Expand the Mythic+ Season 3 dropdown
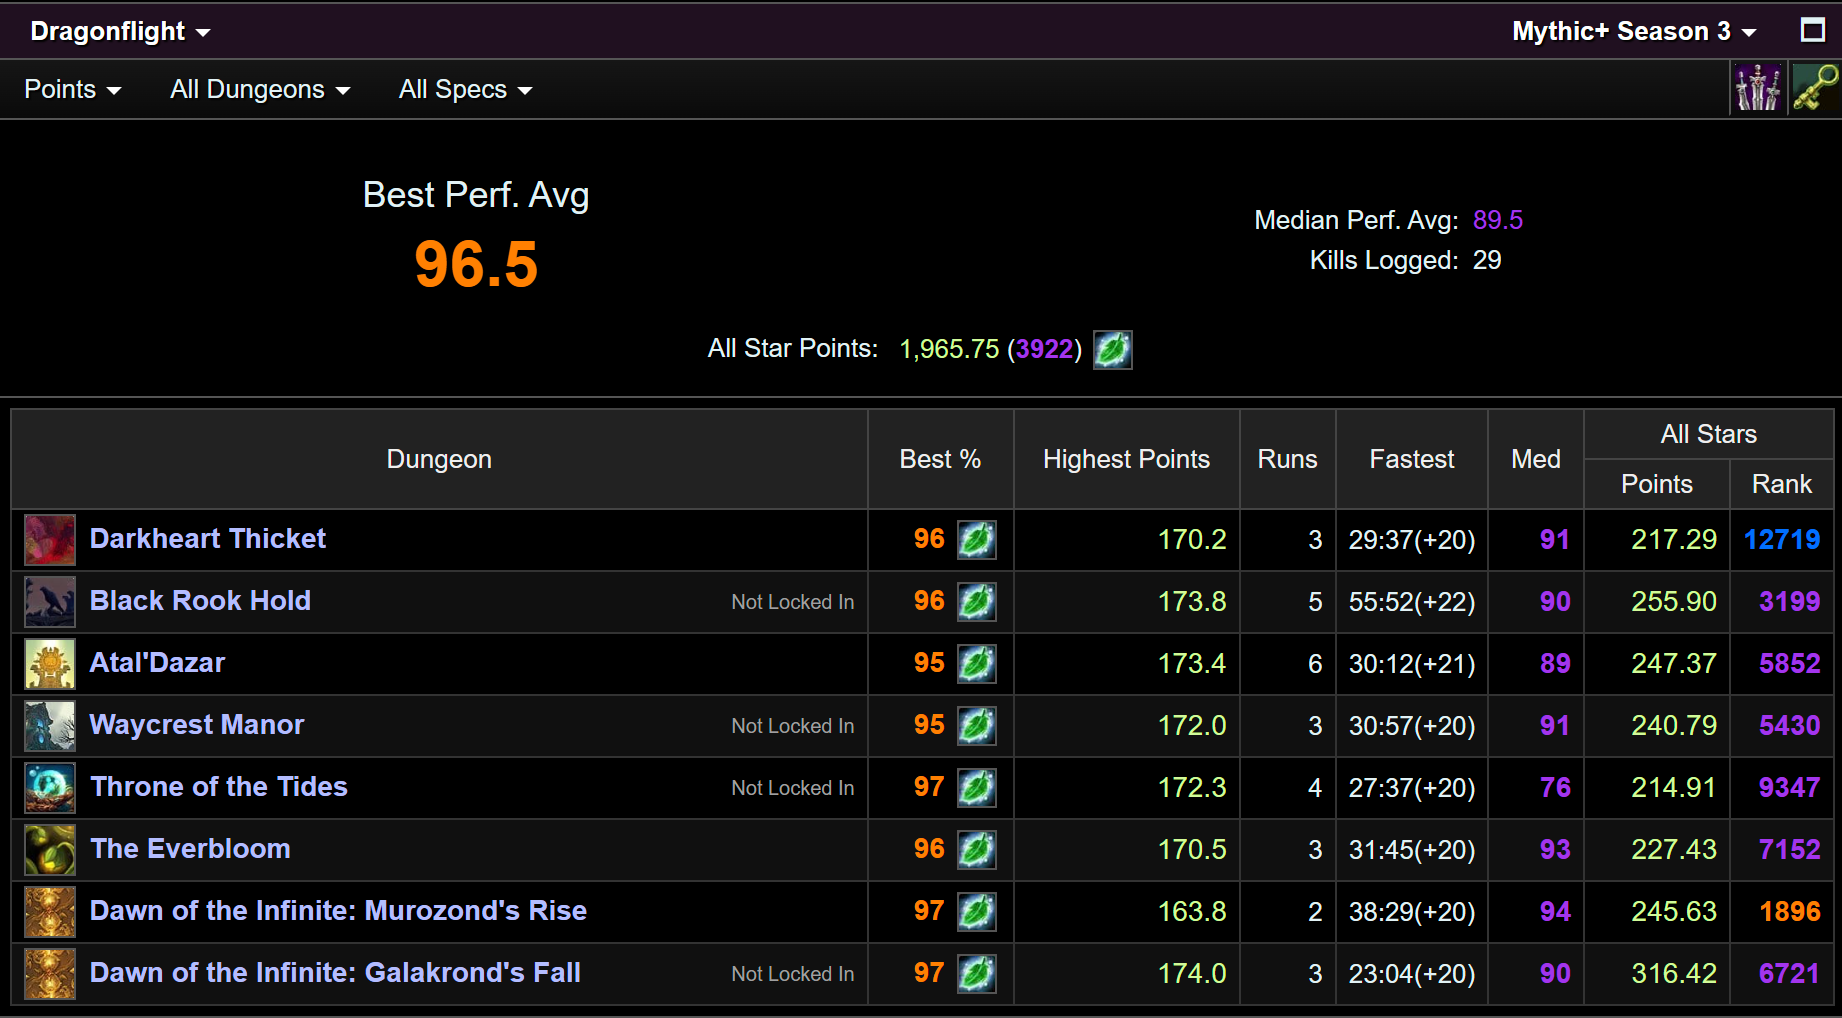 [x=1634, y=31]
